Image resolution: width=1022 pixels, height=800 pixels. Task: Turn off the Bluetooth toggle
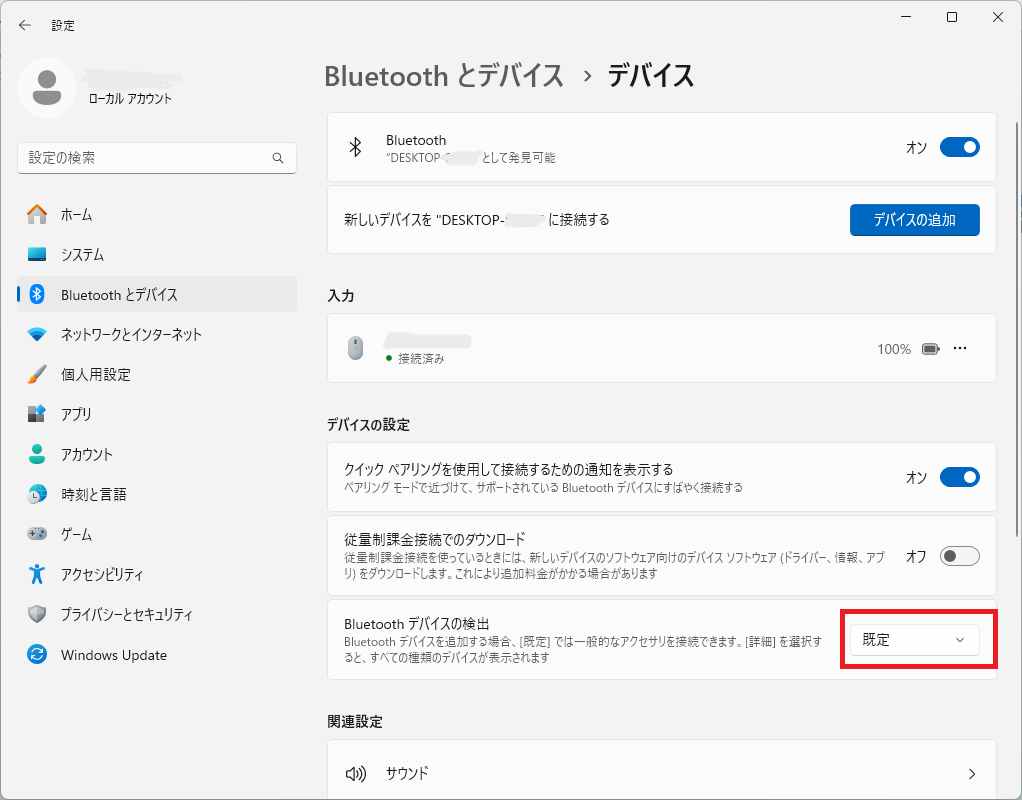click(x=959, y=147)
